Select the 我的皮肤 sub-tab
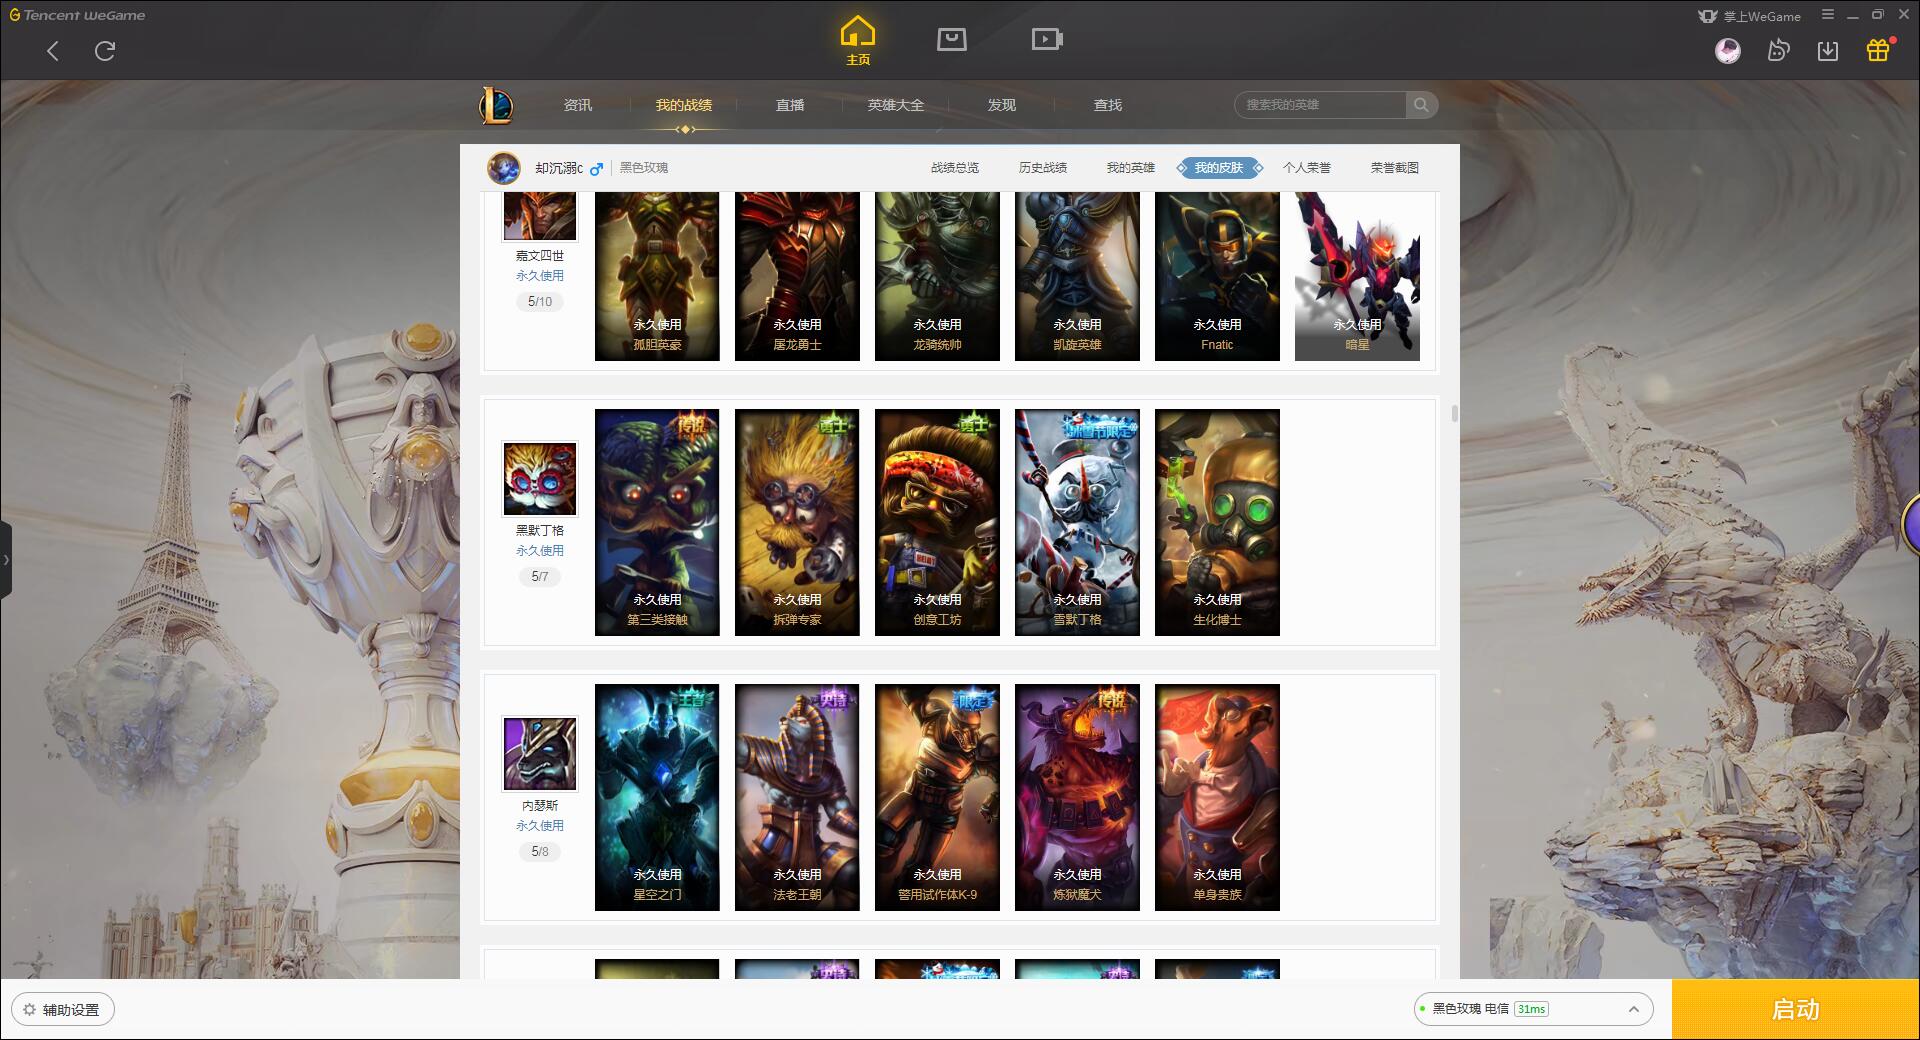The width and height of the screenshot is (1920, 1040). [x=1219, y=168]
